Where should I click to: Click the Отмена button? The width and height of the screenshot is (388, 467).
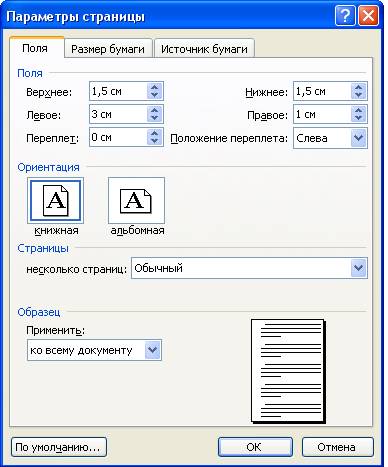click(x=337, y=447)
